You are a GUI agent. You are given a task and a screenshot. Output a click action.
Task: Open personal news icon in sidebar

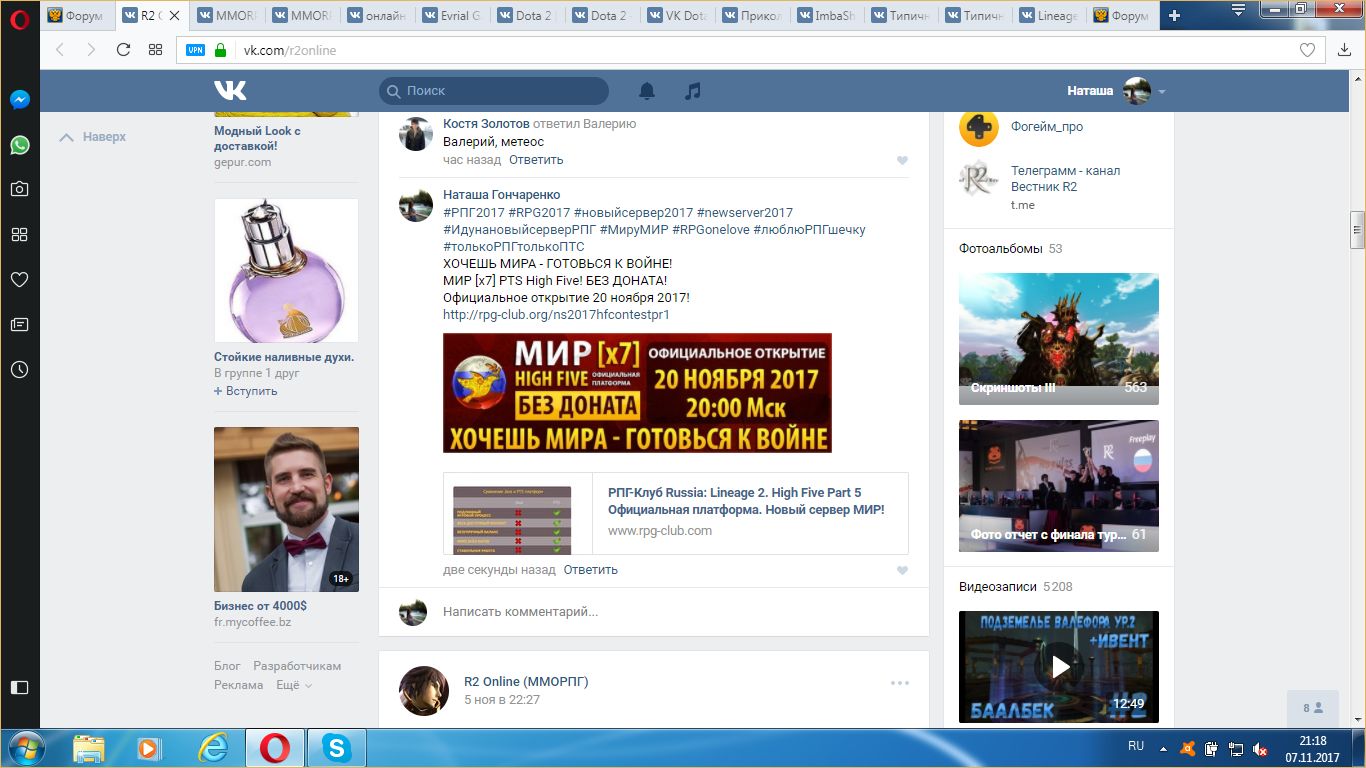(19, 324)
